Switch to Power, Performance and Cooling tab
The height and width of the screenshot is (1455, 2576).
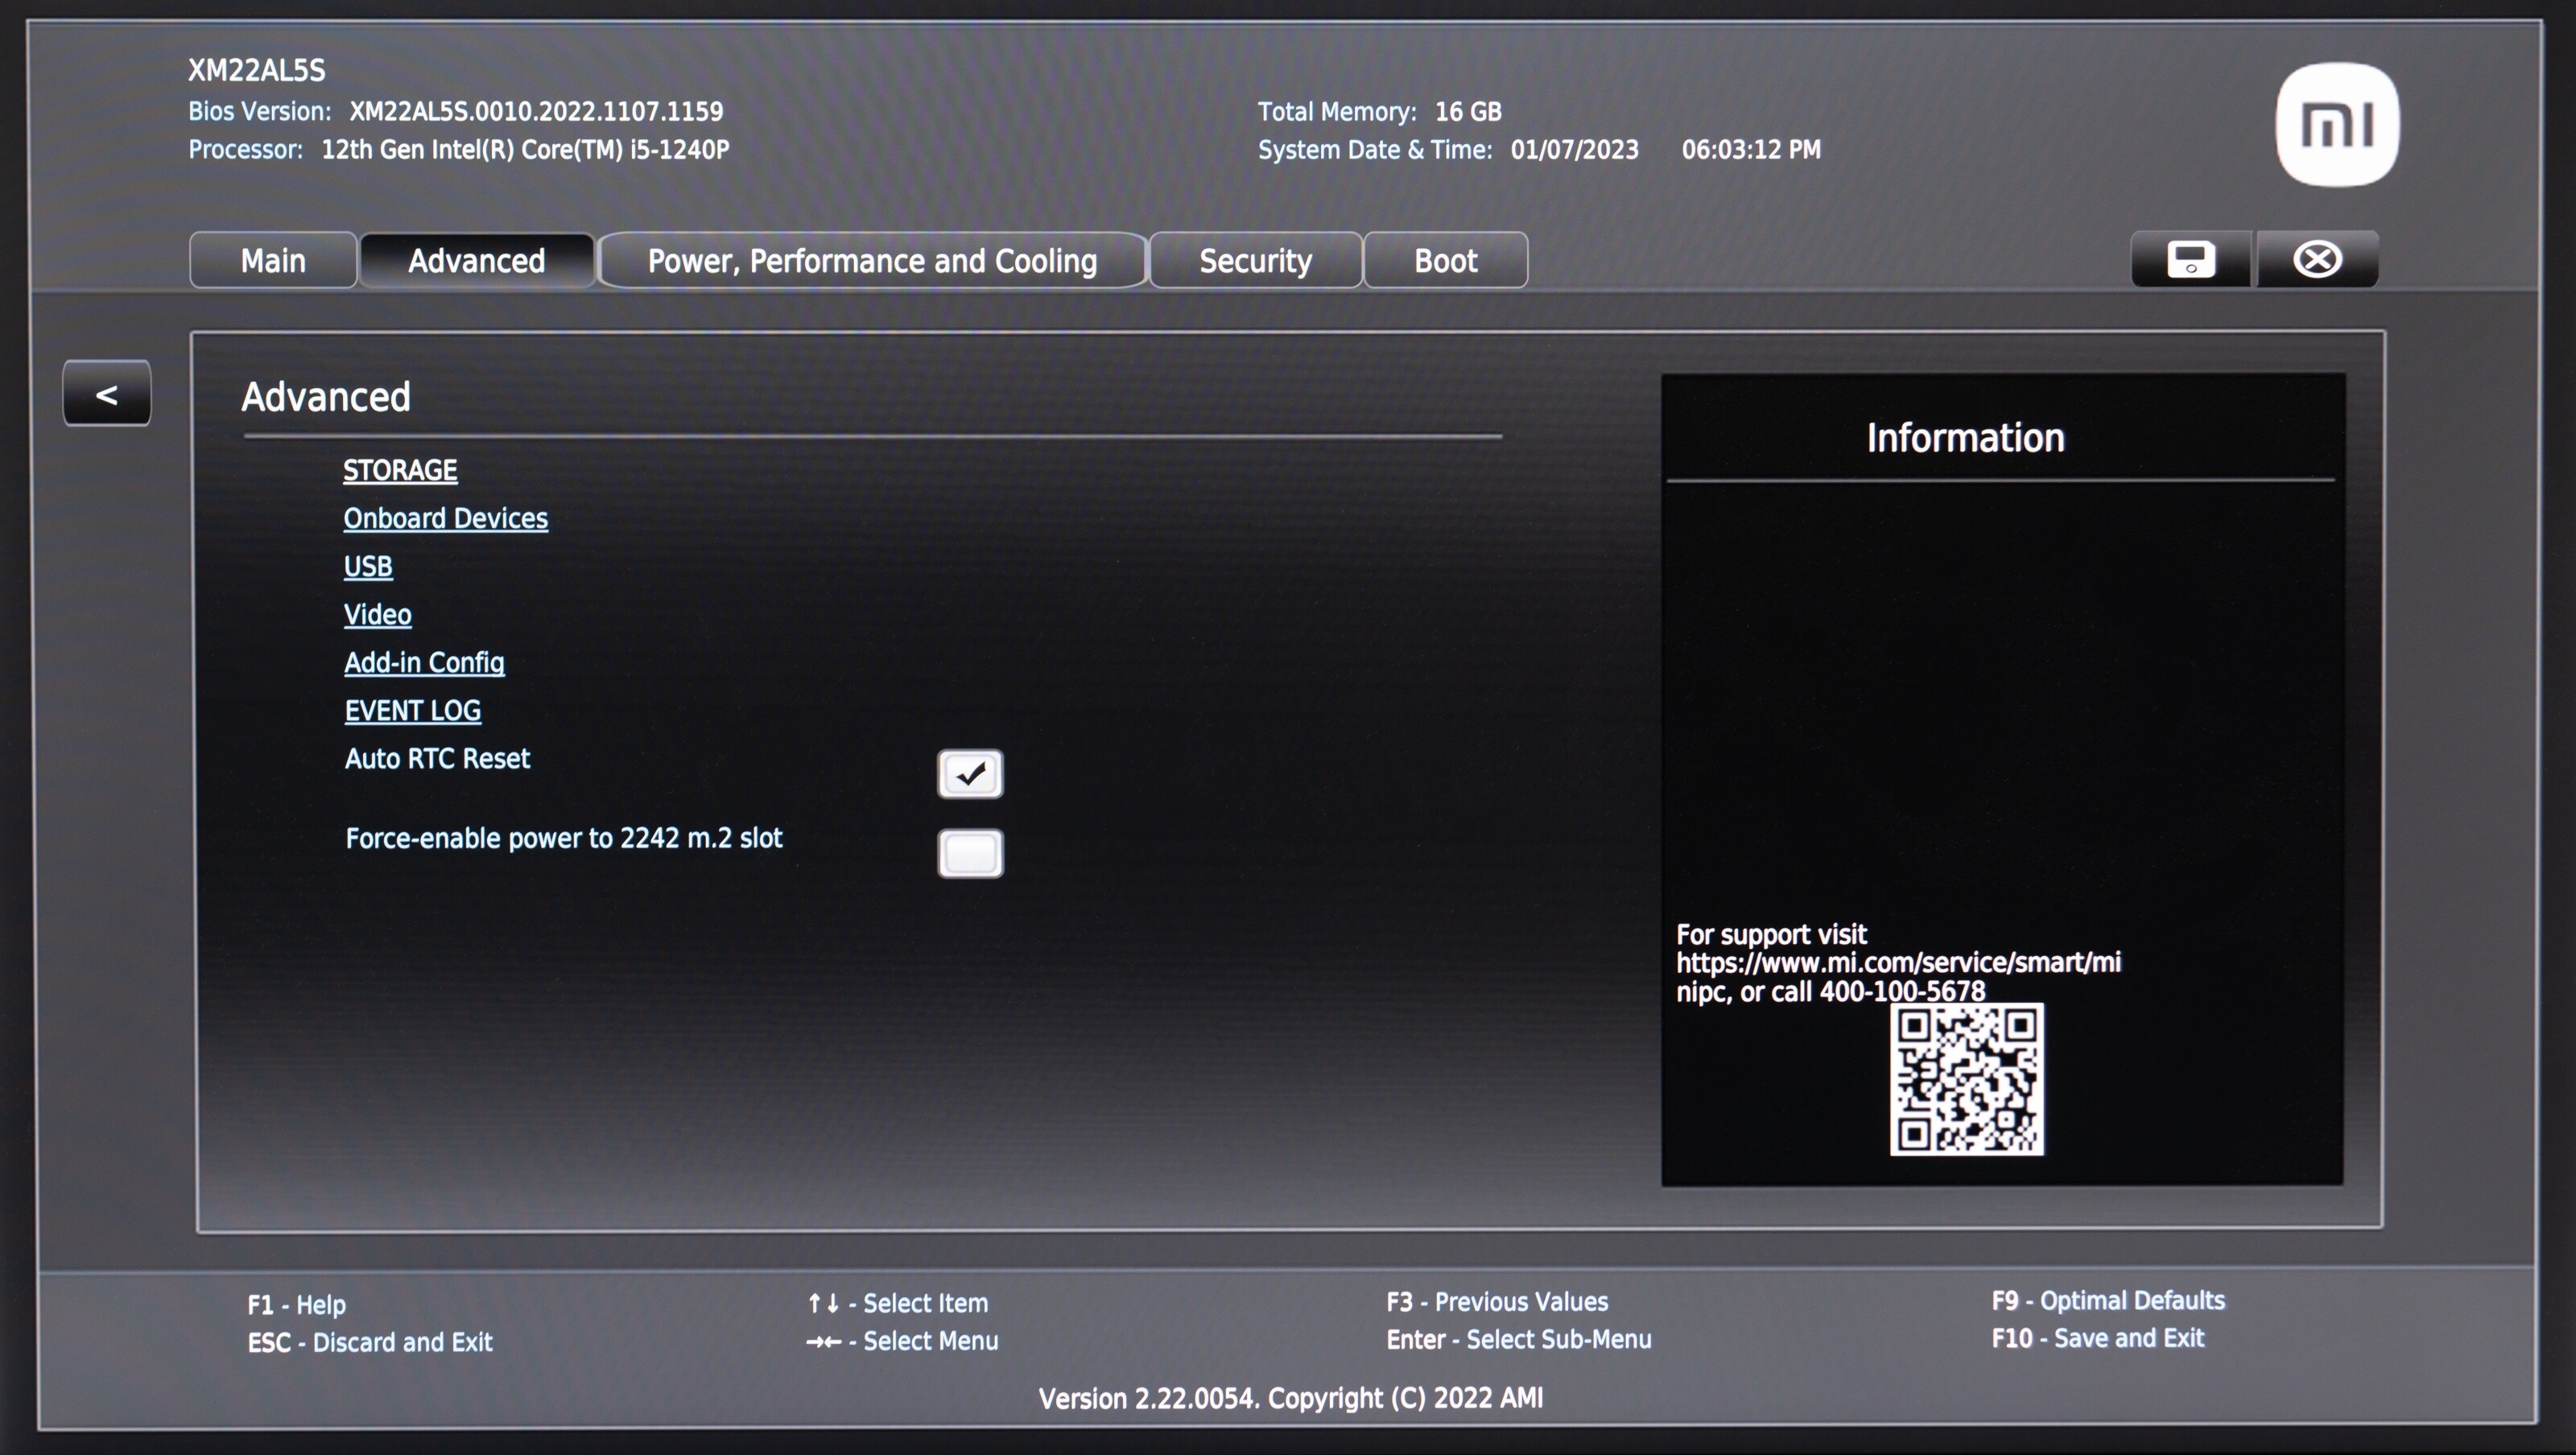(872, 261)
